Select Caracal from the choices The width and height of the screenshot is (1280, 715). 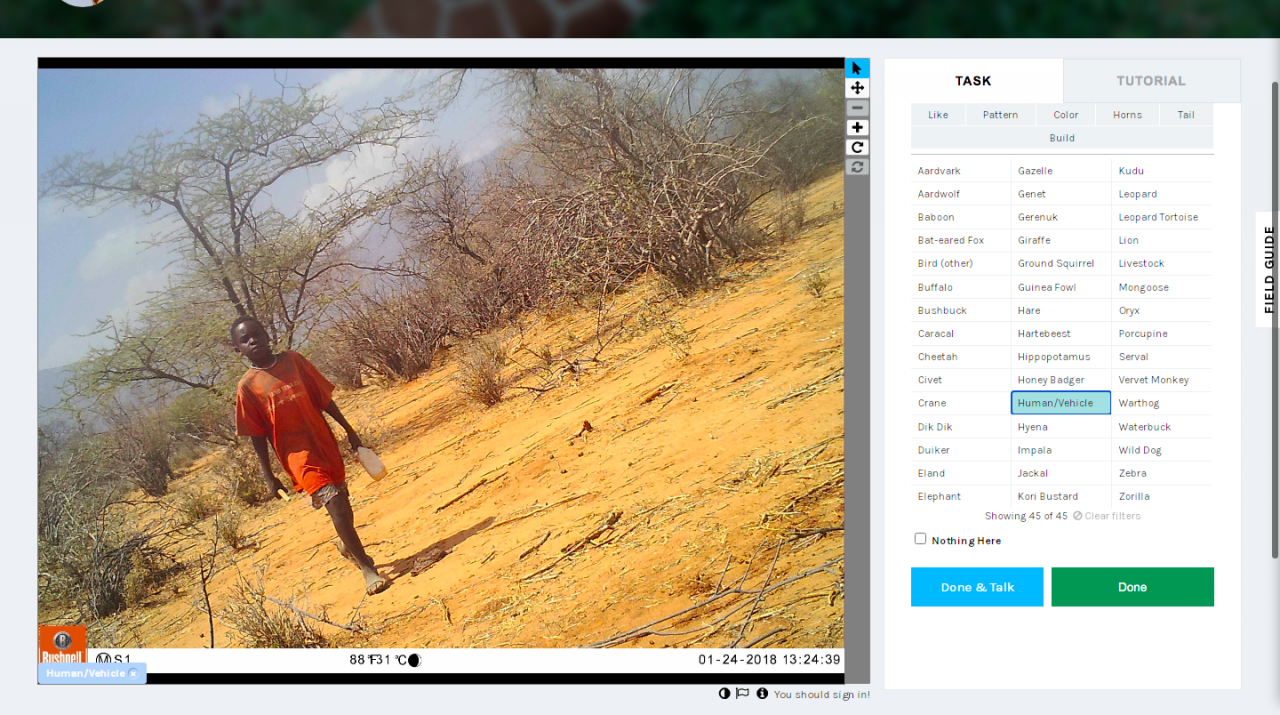click(x=961, y=333)
